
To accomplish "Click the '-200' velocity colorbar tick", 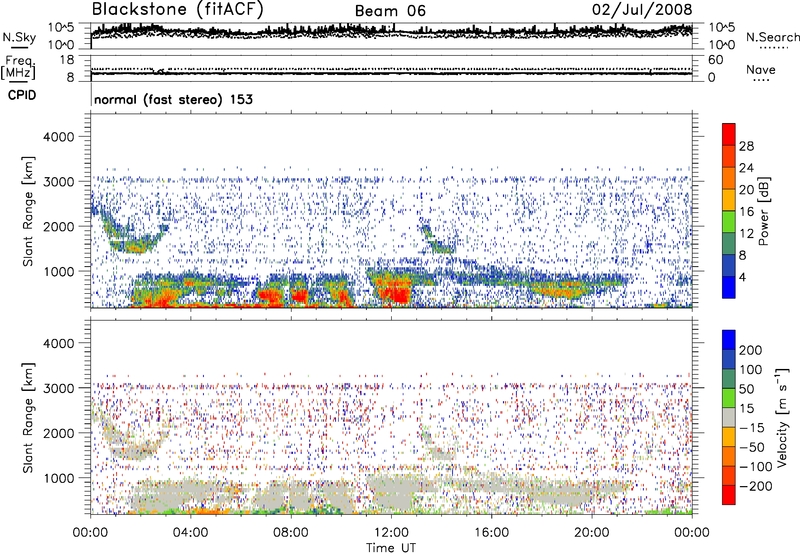I will 756,486.
